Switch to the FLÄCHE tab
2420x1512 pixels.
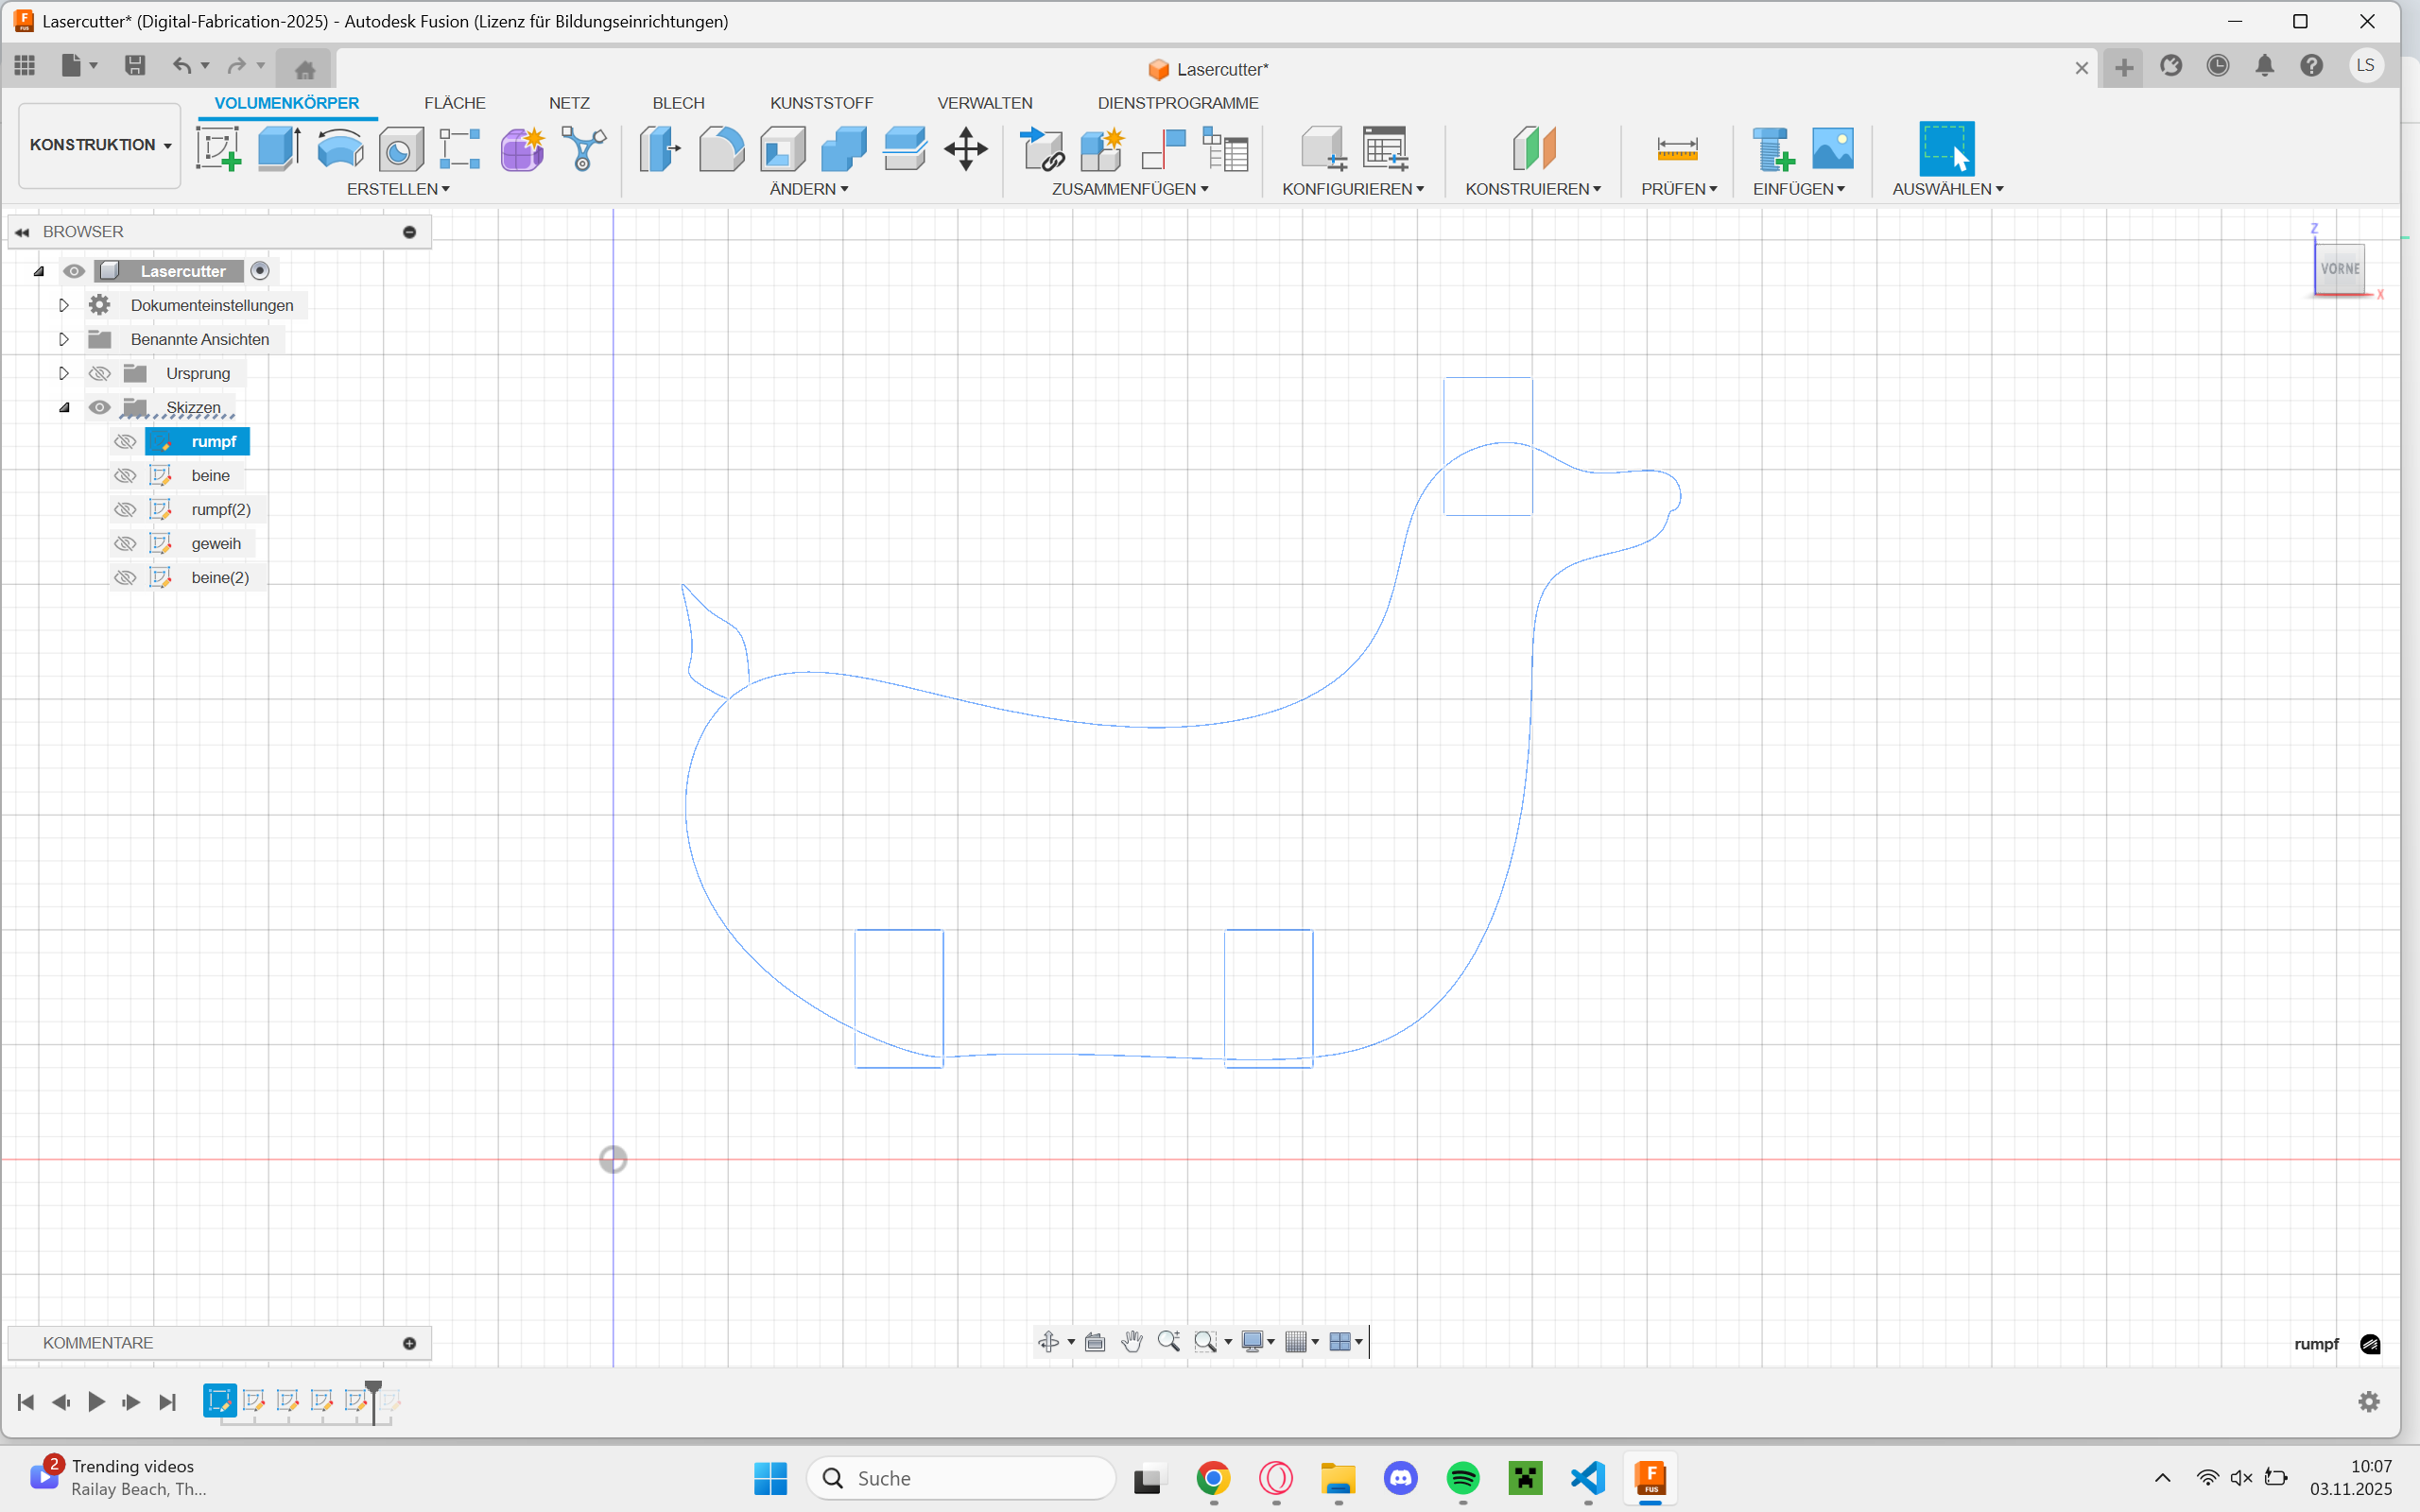pyautogui.click(x=454, y=103)
